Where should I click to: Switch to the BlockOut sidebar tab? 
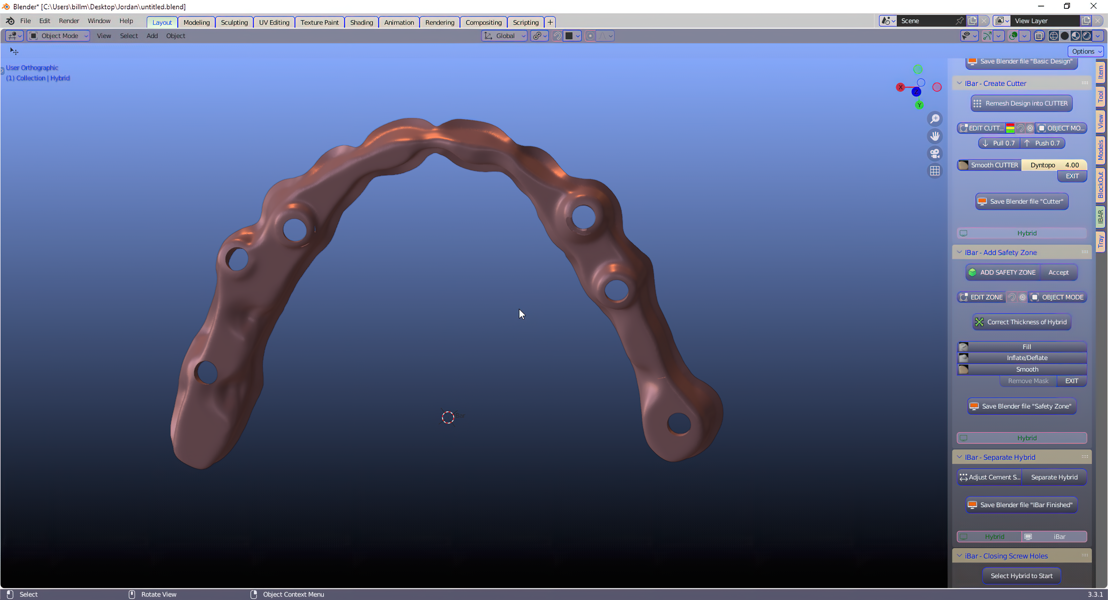tap(1100, 184)
